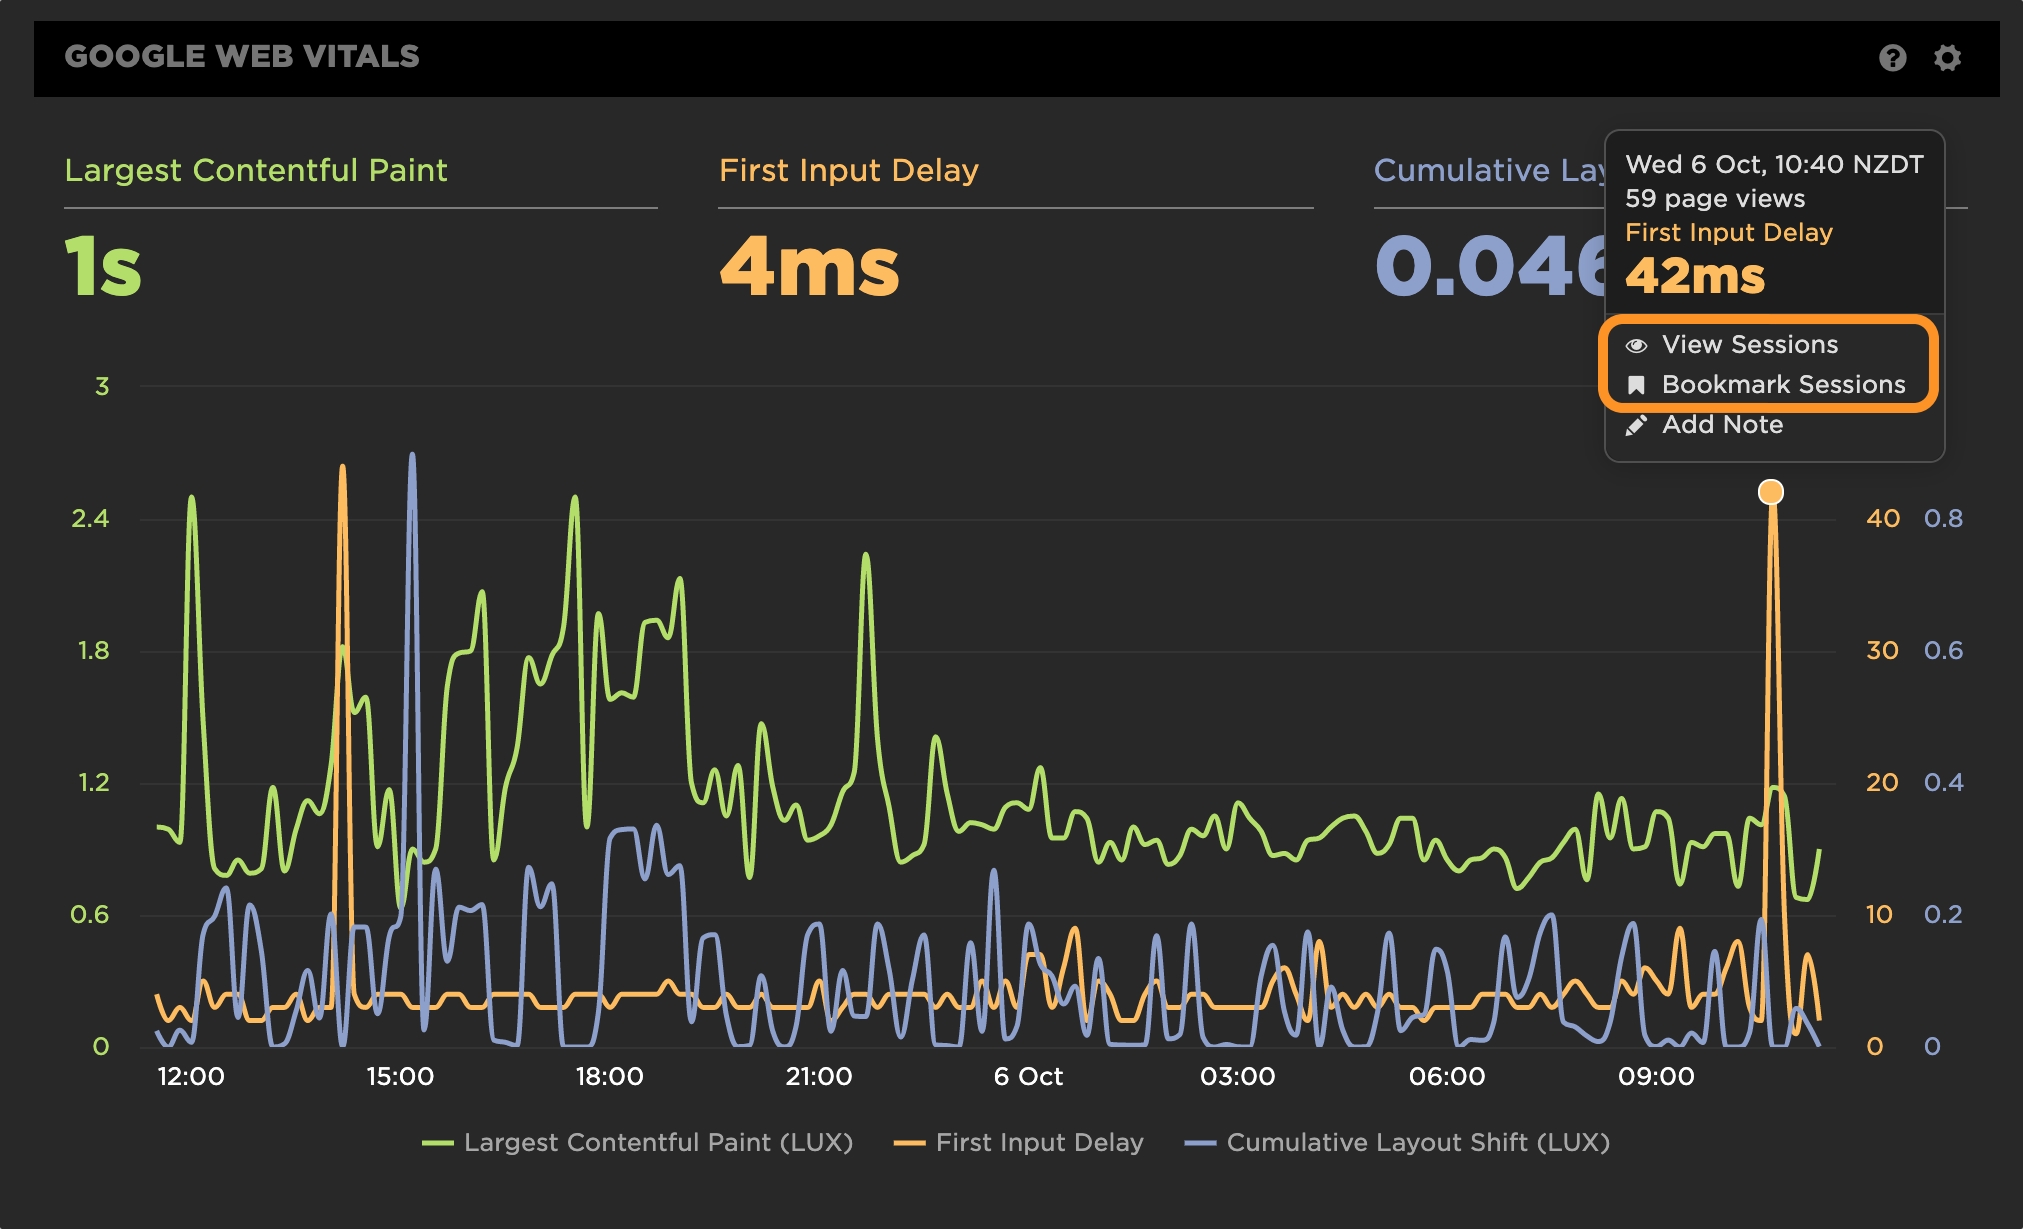Viewport: 2023px width, 1229px height.
Task: Open the chart settings gear icon
Action: [x=1947, y=58]
